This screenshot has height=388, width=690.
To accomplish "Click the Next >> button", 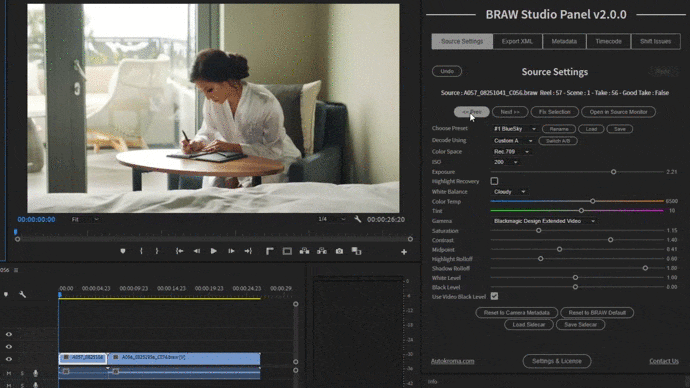I will (510, 112).
